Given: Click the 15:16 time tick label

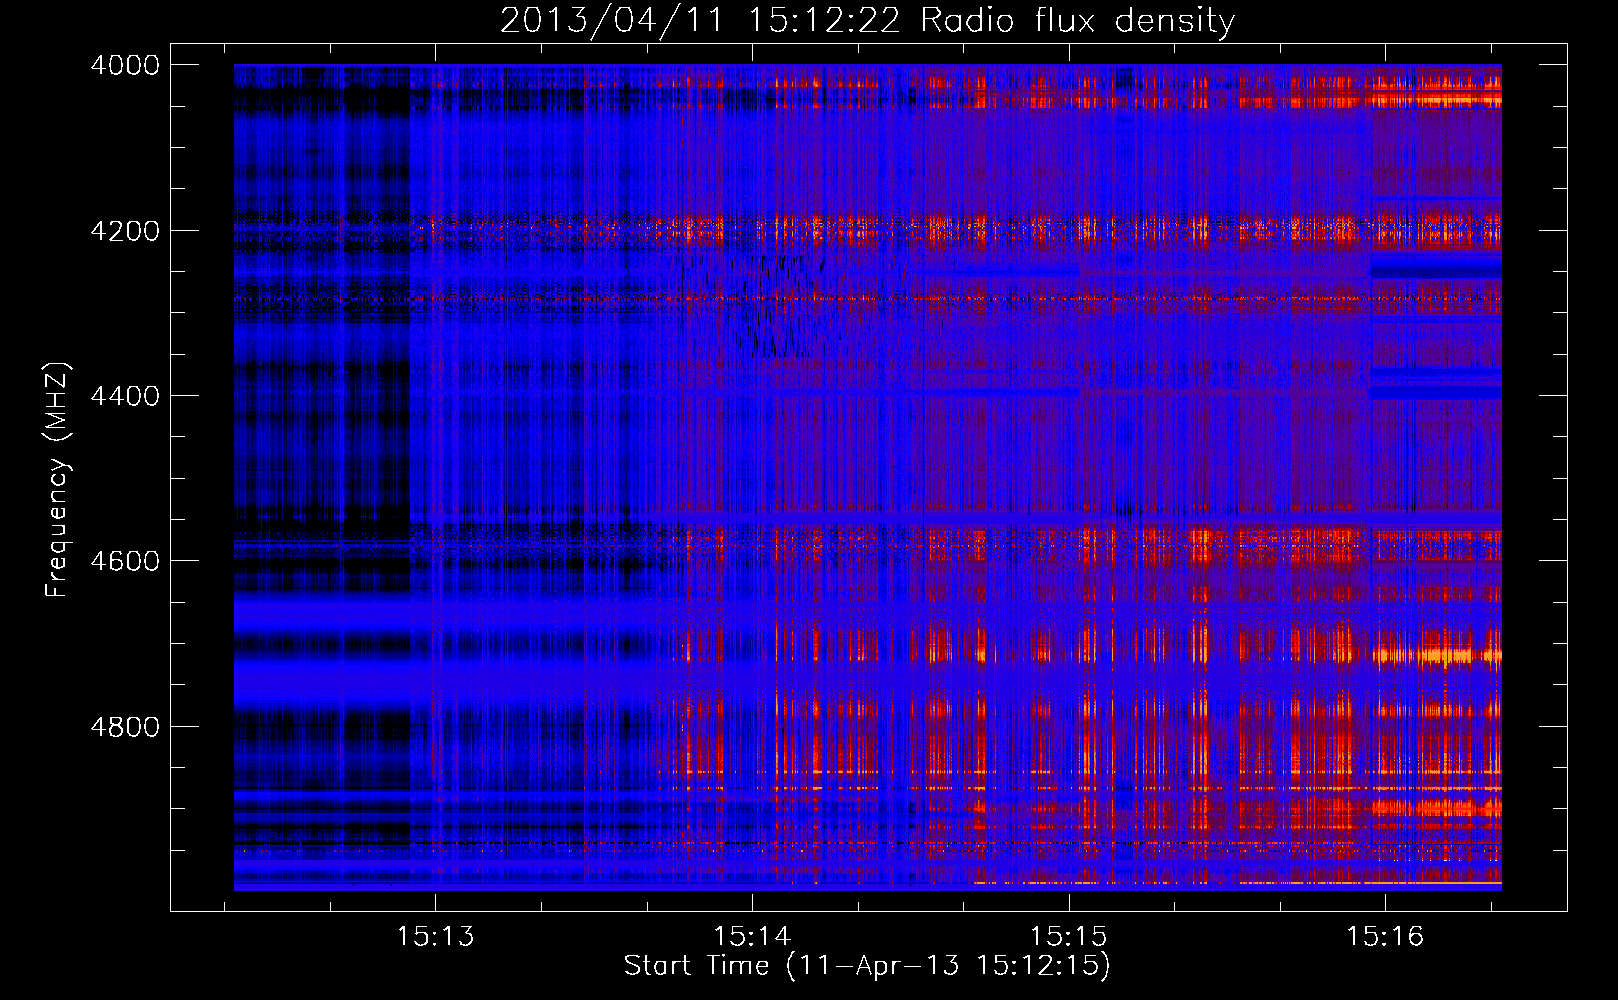Looking at the screenshot, I should [x=1385, y=937].
